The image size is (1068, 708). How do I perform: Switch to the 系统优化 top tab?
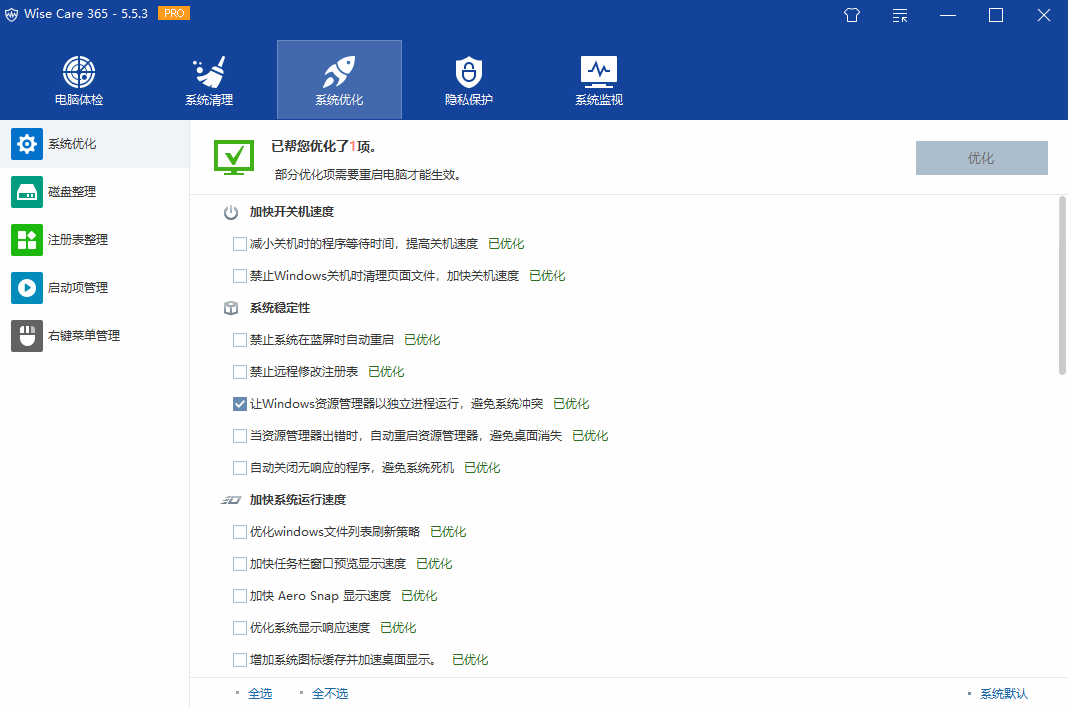pyautogui.click(x=339, y=80)
